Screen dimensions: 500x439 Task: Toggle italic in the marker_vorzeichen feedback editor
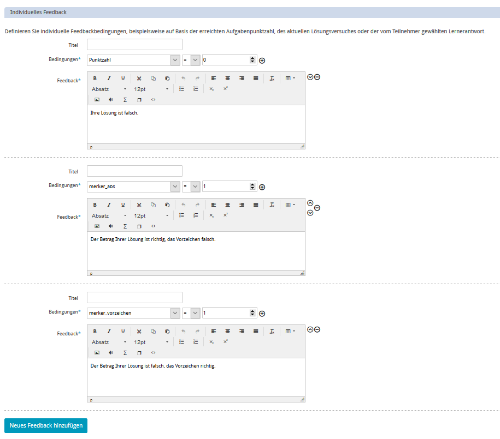point(109,331)
